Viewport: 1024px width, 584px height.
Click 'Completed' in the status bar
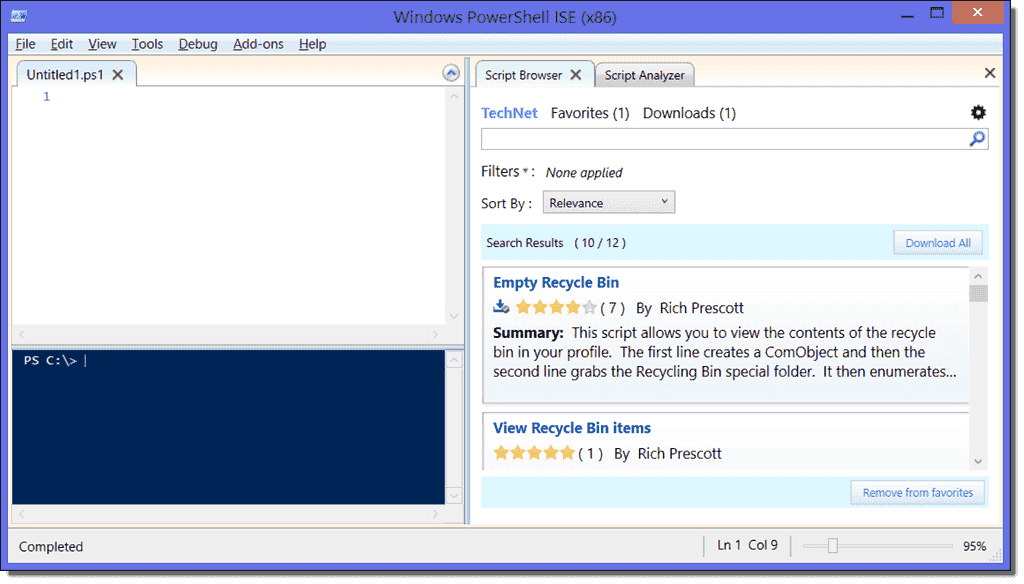tap(51, 547)
